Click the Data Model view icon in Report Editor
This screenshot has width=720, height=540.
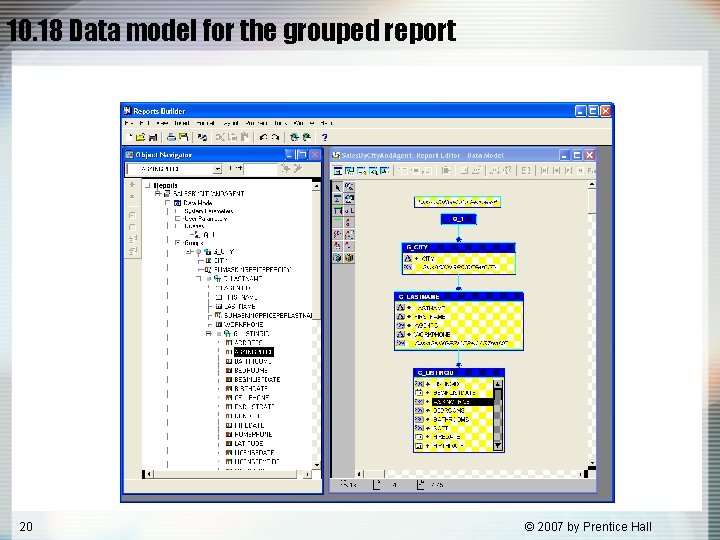coord(338,170)
